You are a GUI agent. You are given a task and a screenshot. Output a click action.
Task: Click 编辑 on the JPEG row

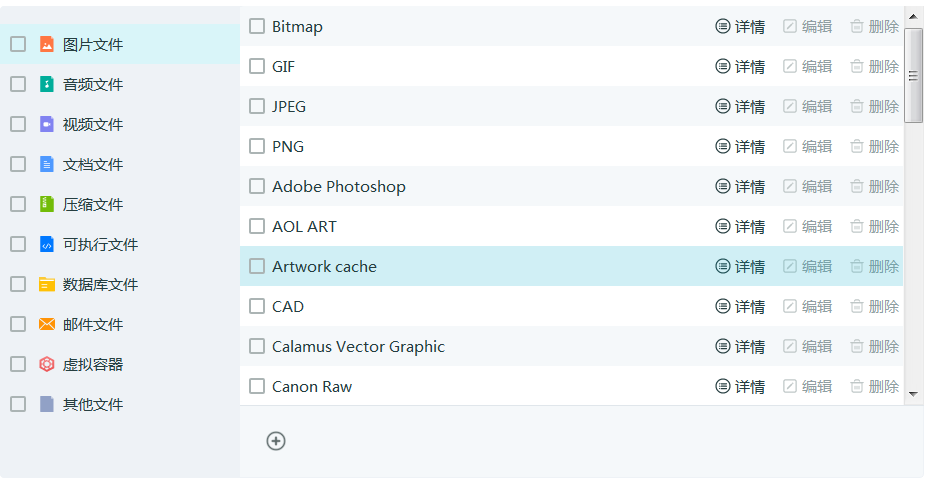pyautogui.click(x=807, y=106)
